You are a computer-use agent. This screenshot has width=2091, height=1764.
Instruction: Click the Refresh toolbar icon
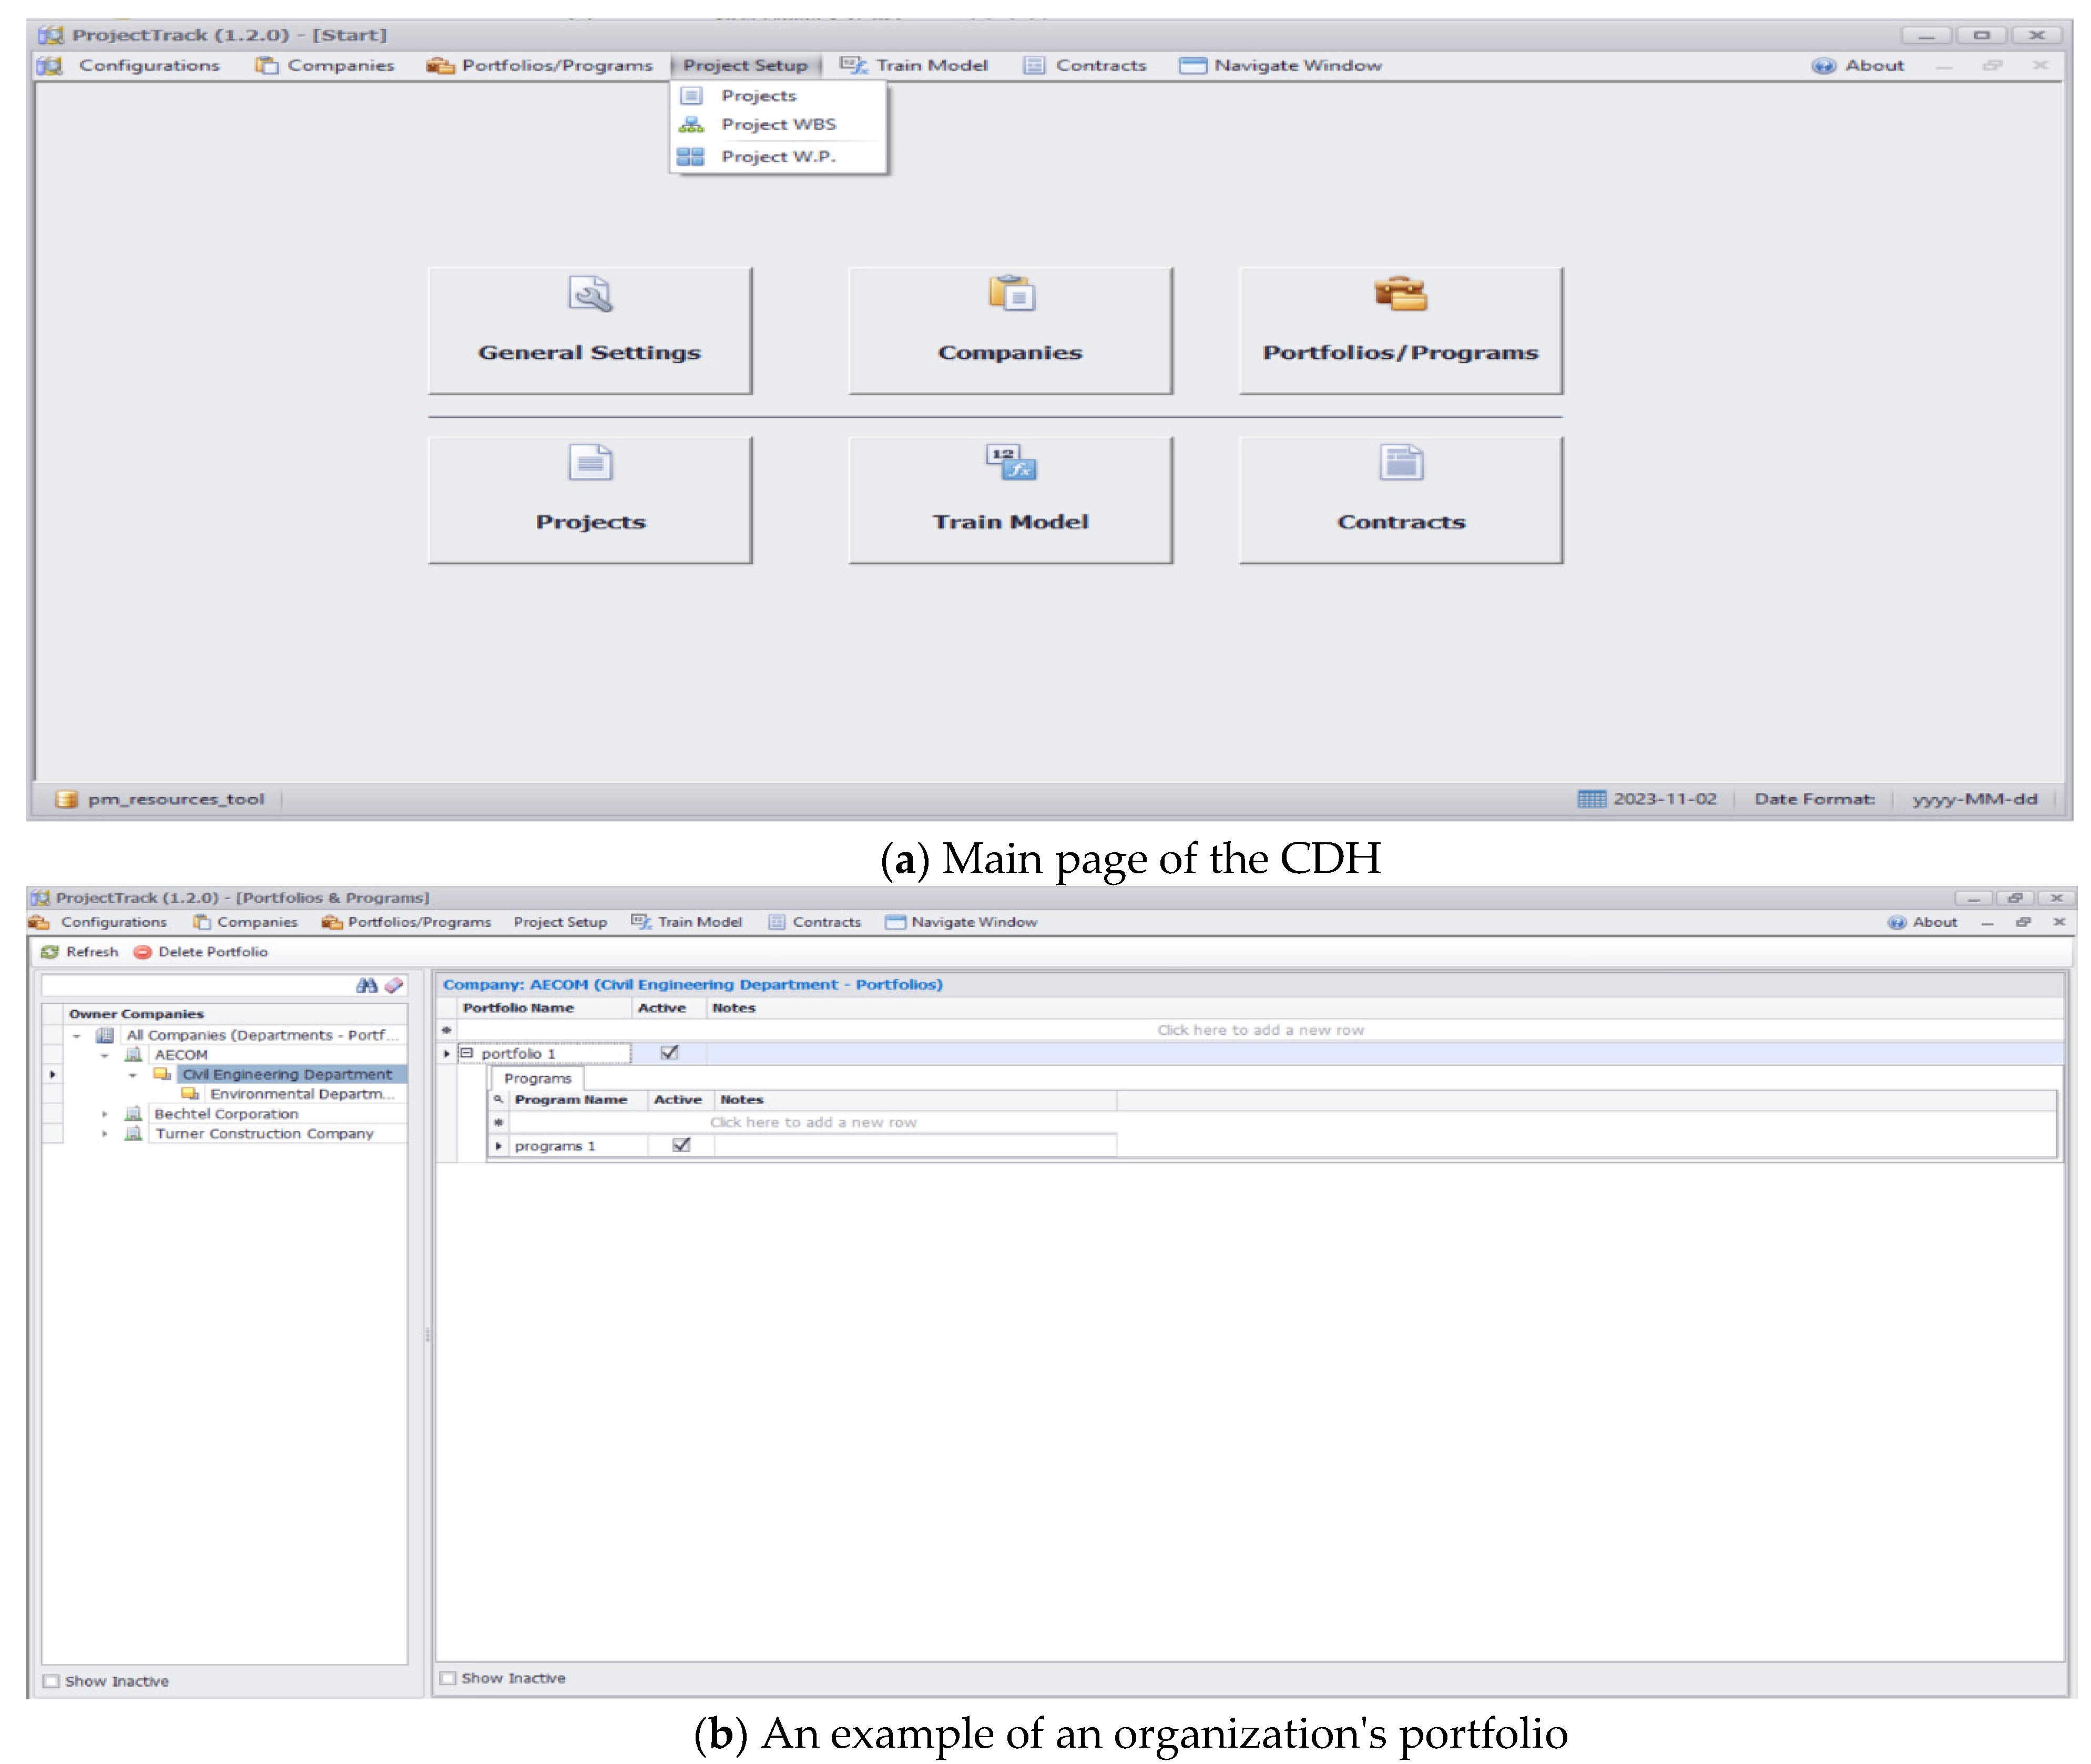tap(50, 952)
